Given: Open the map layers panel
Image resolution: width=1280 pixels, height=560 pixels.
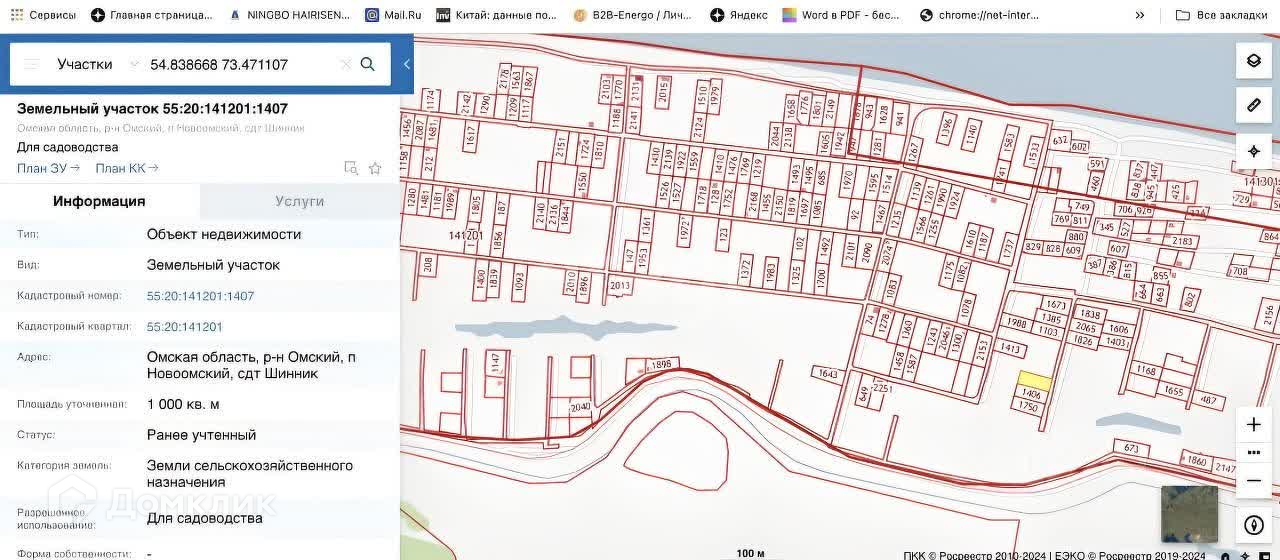Looking at the screenshot, I should click(x=1253, y=61).
